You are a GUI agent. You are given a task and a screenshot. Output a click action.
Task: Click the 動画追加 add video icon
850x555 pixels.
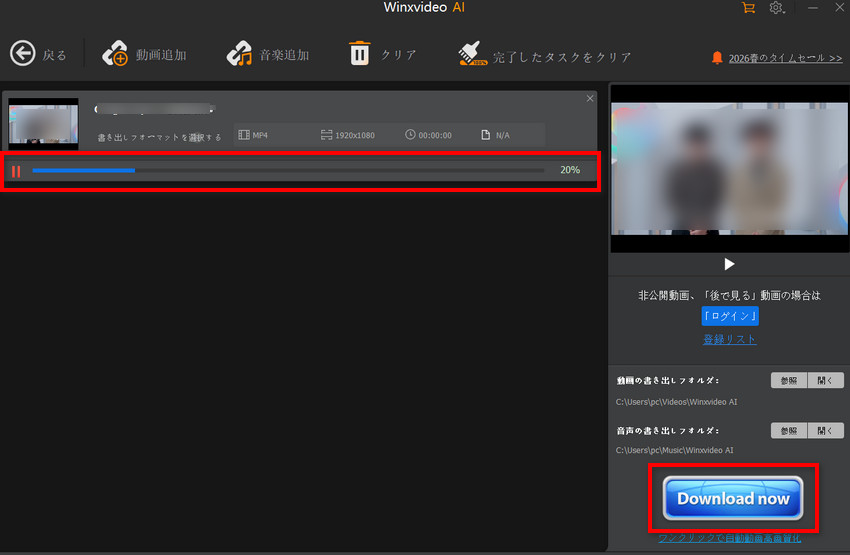115,54
